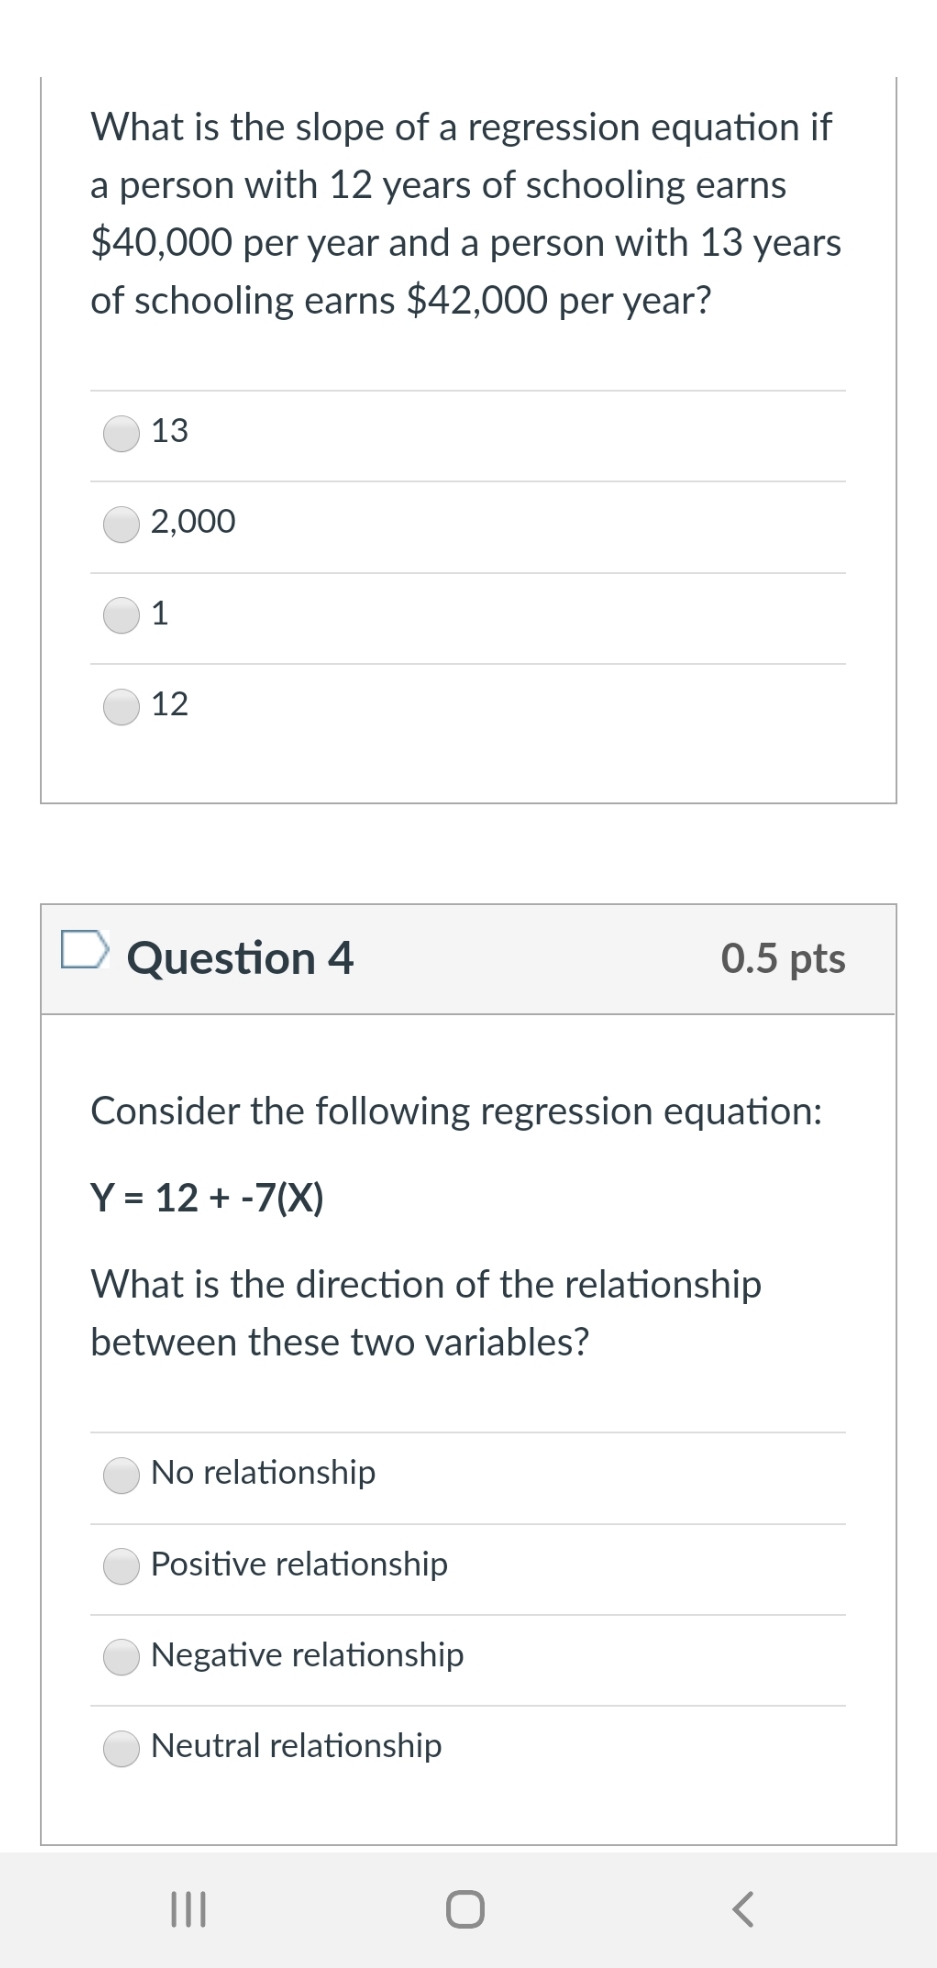Click the Neutral relationship answer label
937x1968 pixels.
296,1745
